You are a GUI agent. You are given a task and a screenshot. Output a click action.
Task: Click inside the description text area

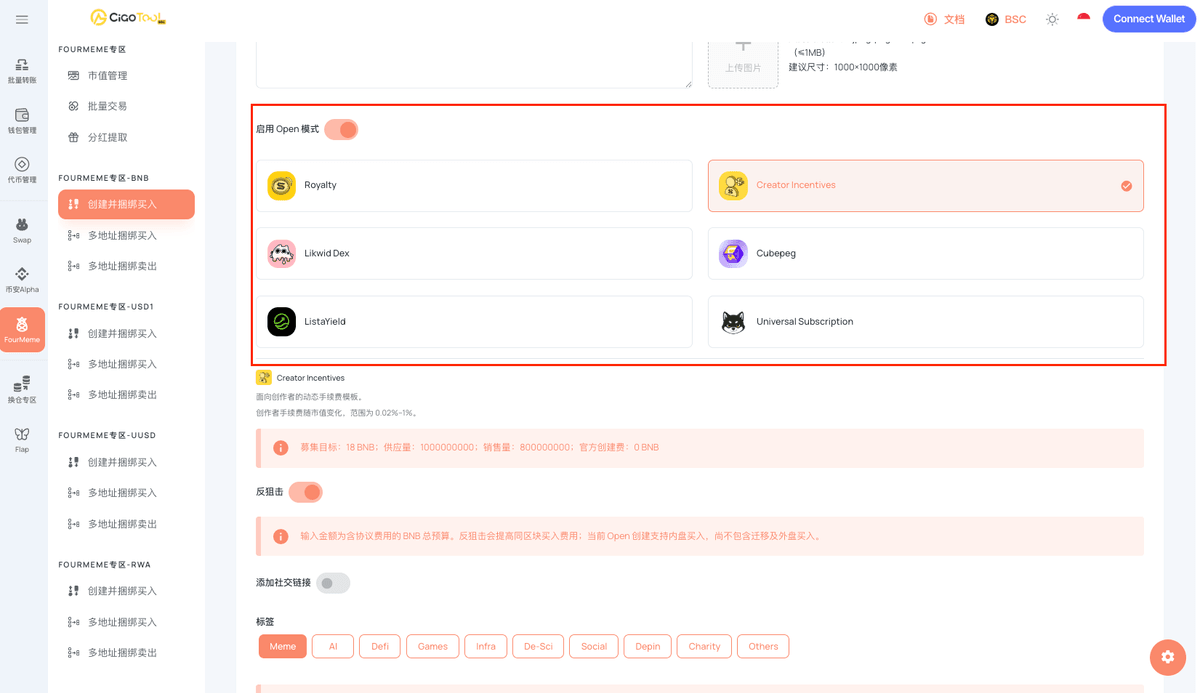click(474, 64)
